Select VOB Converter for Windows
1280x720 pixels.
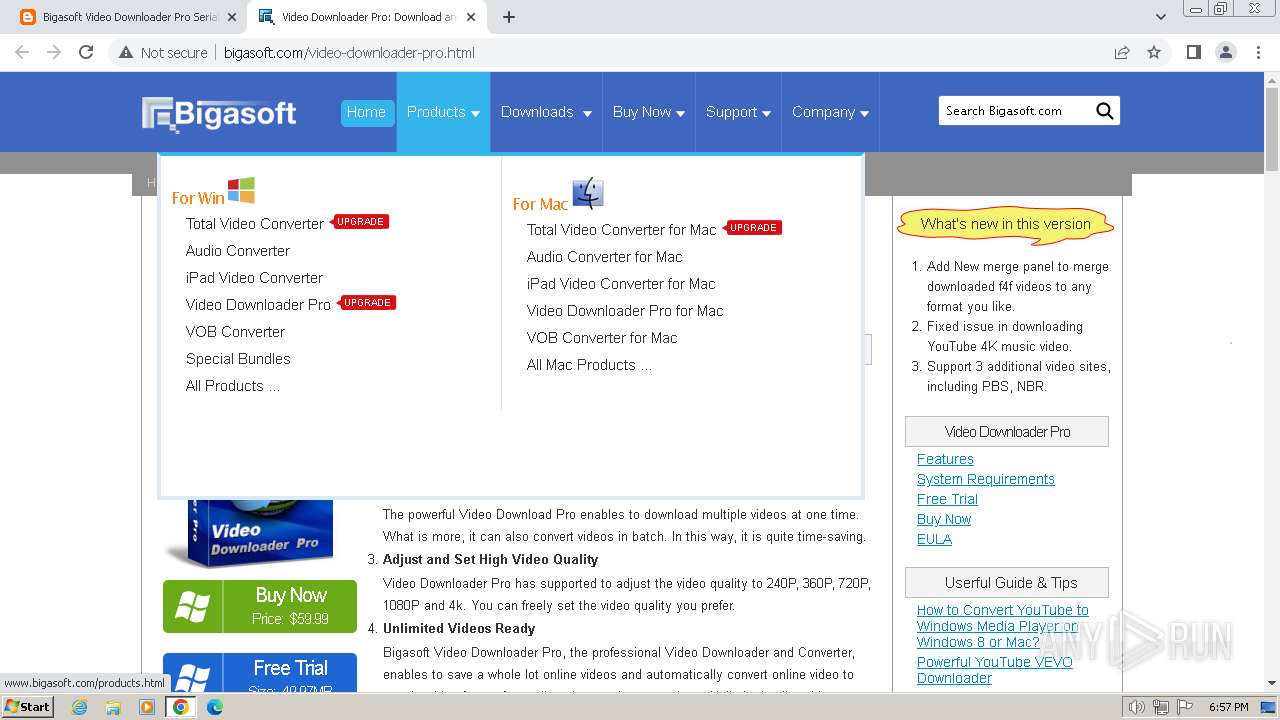click(x=235, y=332)
